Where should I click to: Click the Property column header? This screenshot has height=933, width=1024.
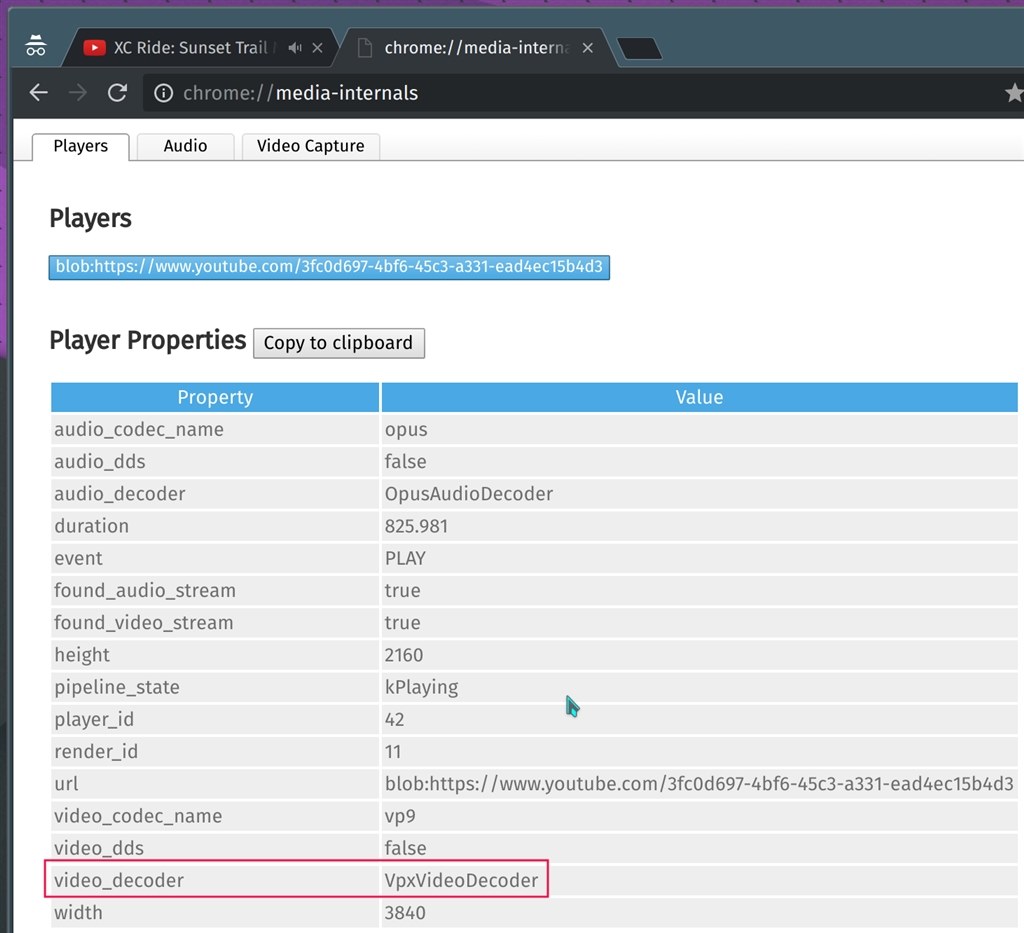215,397
